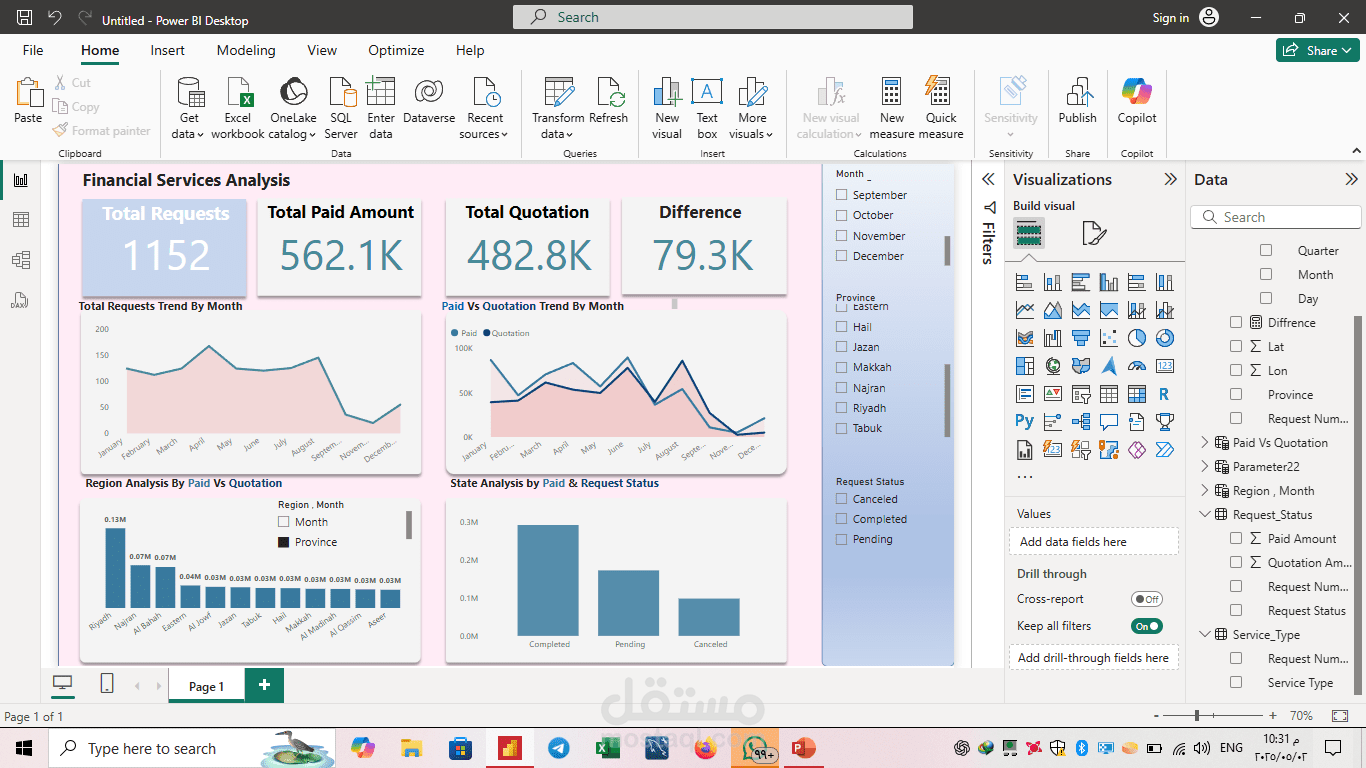Choose the Python visual icon
The width and height of the screenshot is (1366, 768).
[x=1024, y=422]
